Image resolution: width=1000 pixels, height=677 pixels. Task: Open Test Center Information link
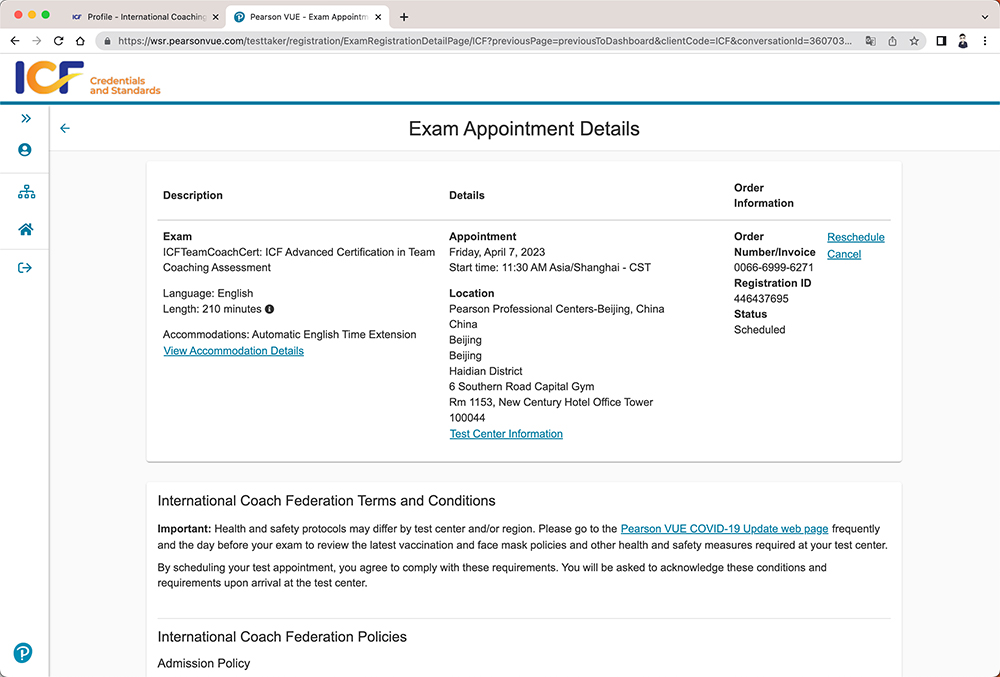[506, 434]
